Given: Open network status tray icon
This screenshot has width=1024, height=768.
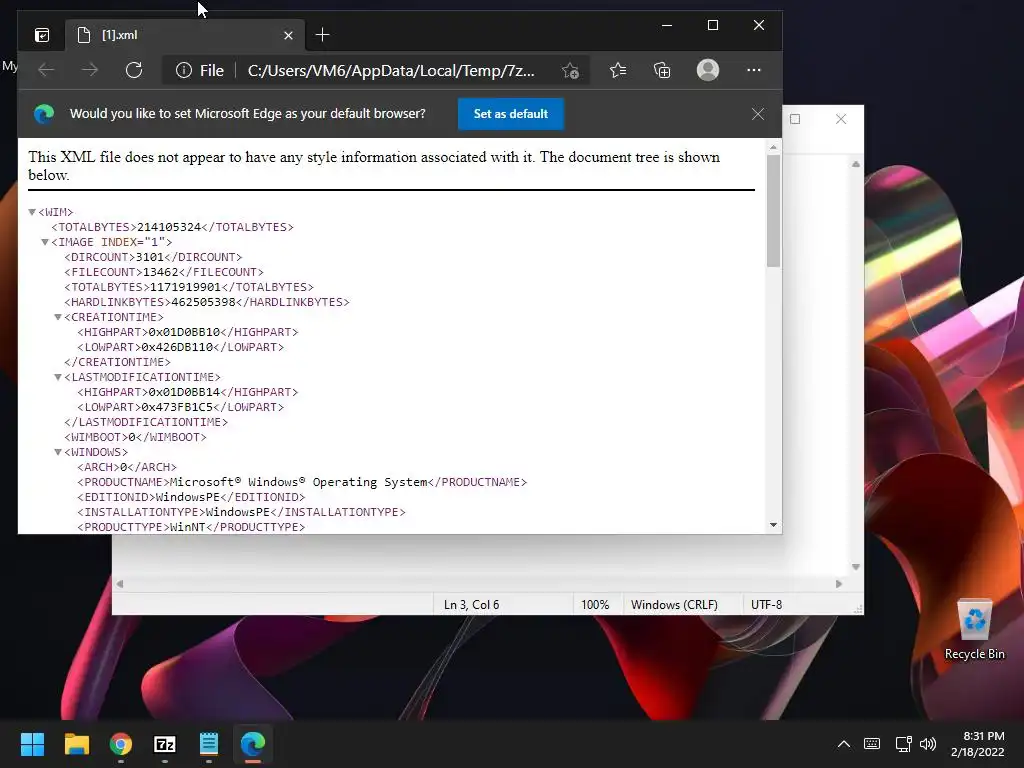Looking at the screenshot, I should (x=903, y=744).
